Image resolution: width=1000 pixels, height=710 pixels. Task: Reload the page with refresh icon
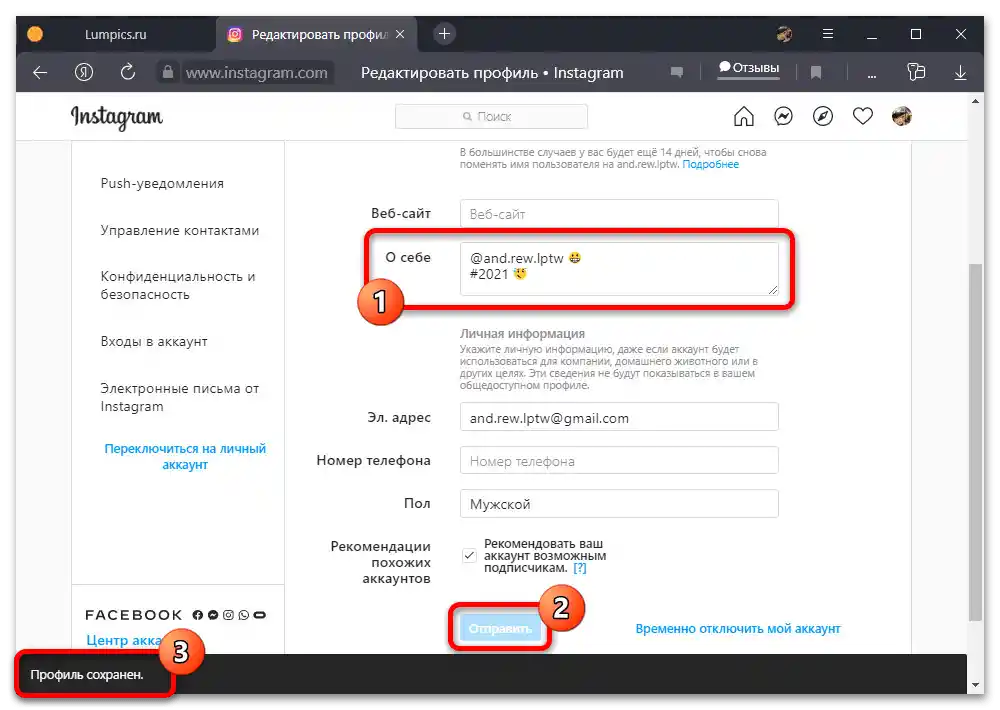point(128,72)
